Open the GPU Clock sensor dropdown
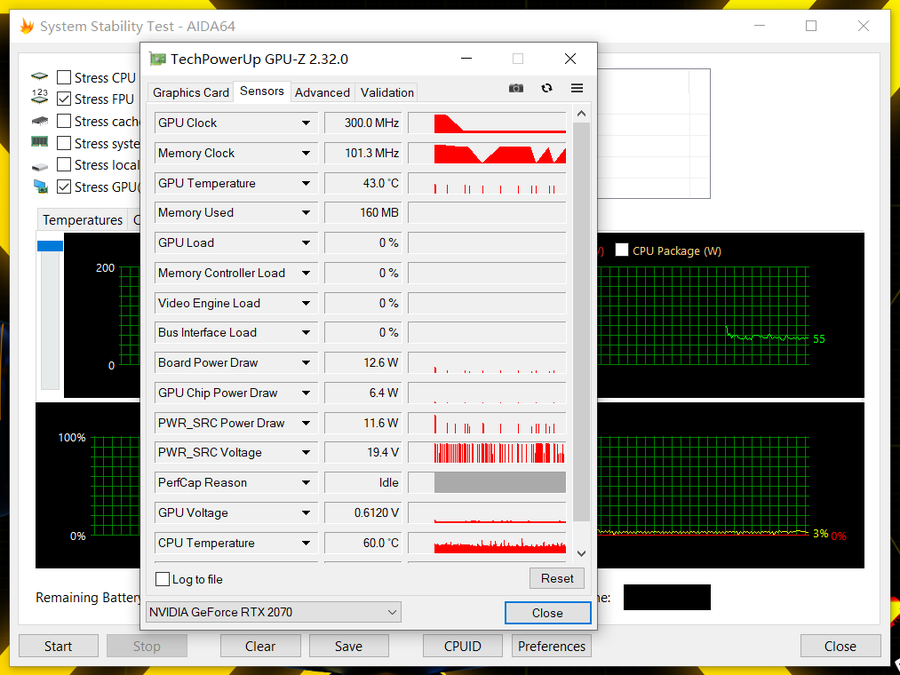Screen dimensions: 900x675 (306, 123)
